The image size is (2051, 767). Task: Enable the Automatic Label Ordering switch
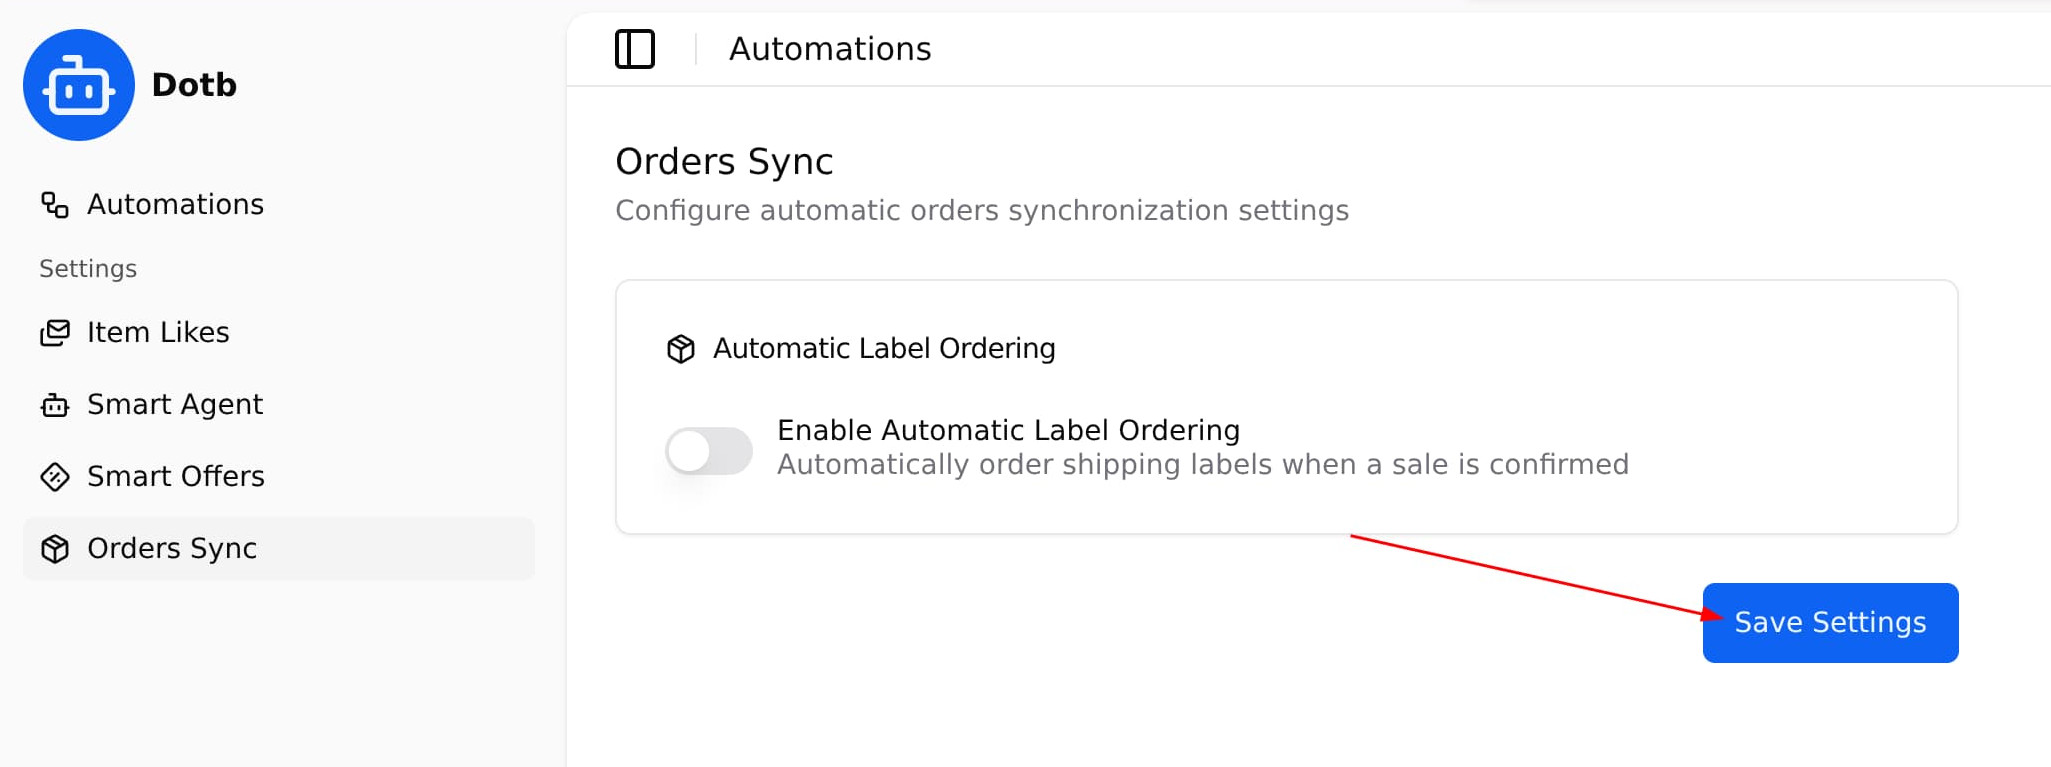pyautogui.click(x=709, y=451)
